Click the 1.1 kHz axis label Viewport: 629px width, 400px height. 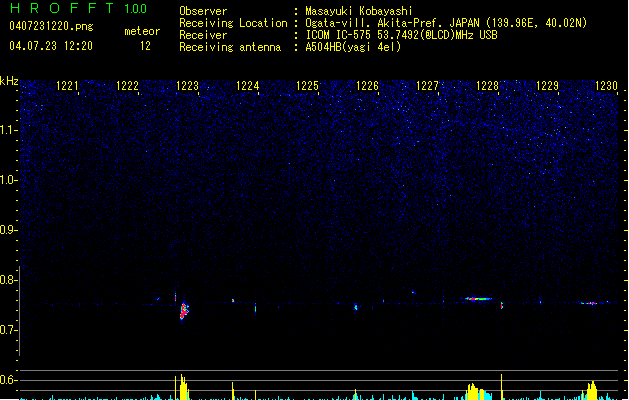[8, 130]
